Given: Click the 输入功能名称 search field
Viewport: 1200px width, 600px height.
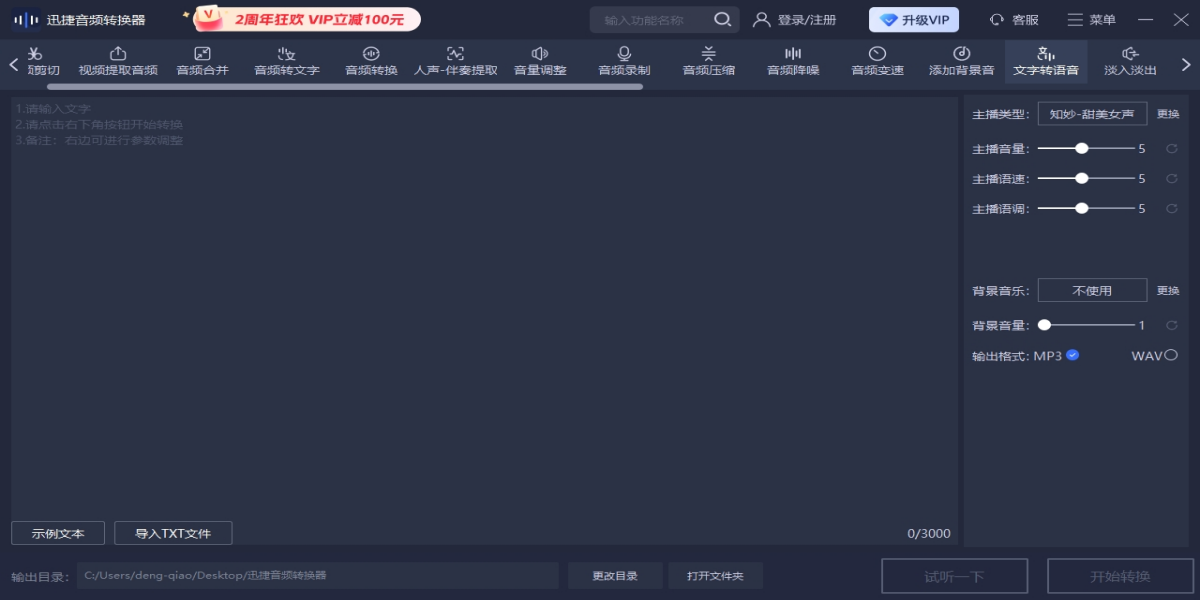Looking at the screenshot, I should point(655,20).
